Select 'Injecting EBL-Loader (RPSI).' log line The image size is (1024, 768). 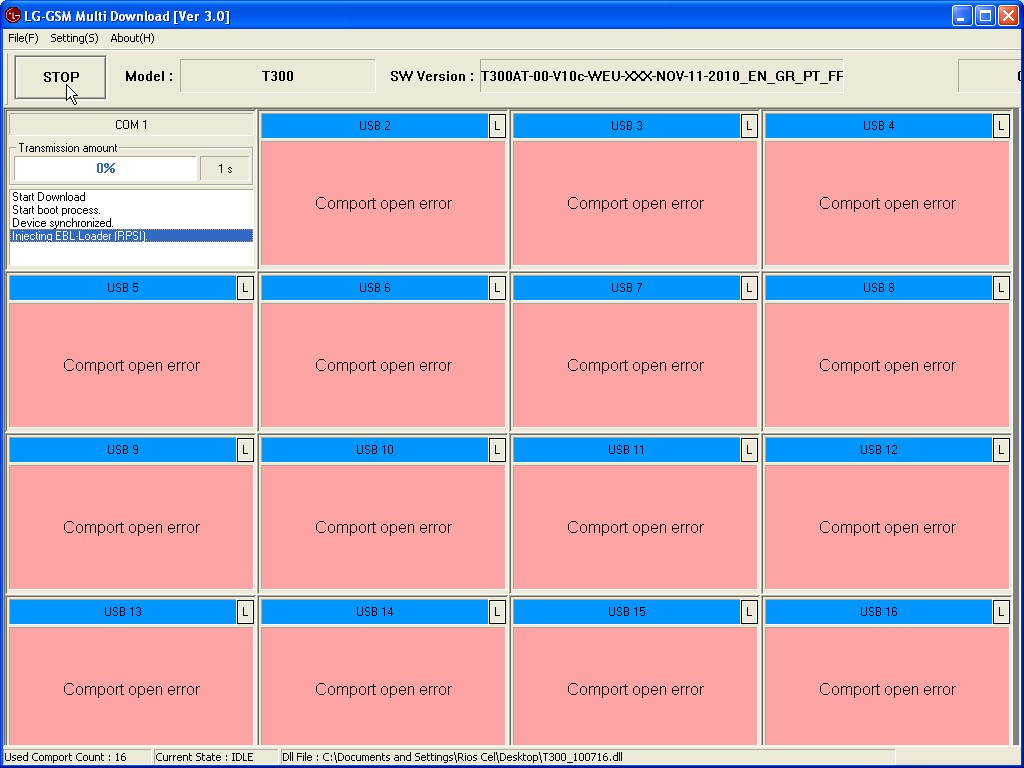point(131,236)
